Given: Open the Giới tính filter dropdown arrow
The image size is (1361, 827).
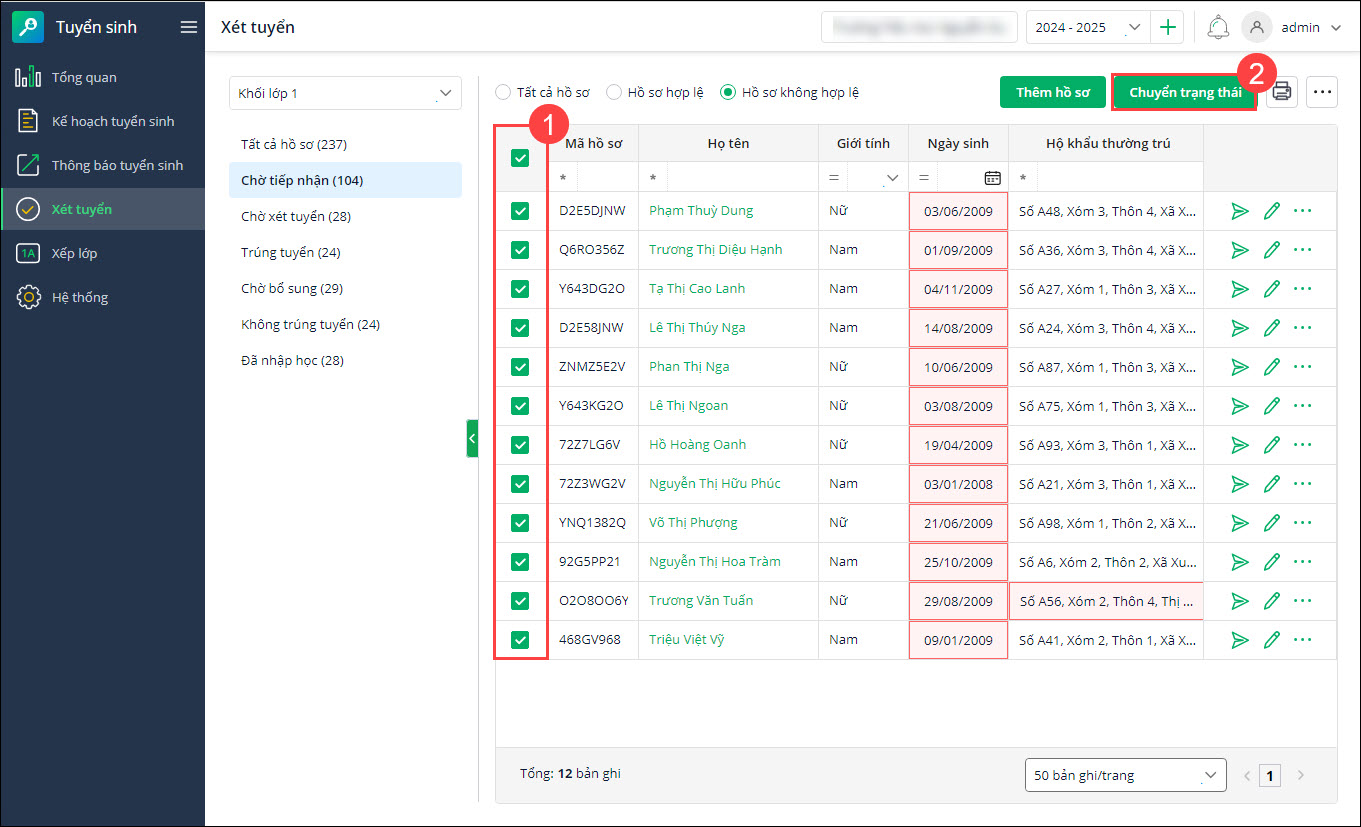Looking at the screenshot, I should coord(892,178).
